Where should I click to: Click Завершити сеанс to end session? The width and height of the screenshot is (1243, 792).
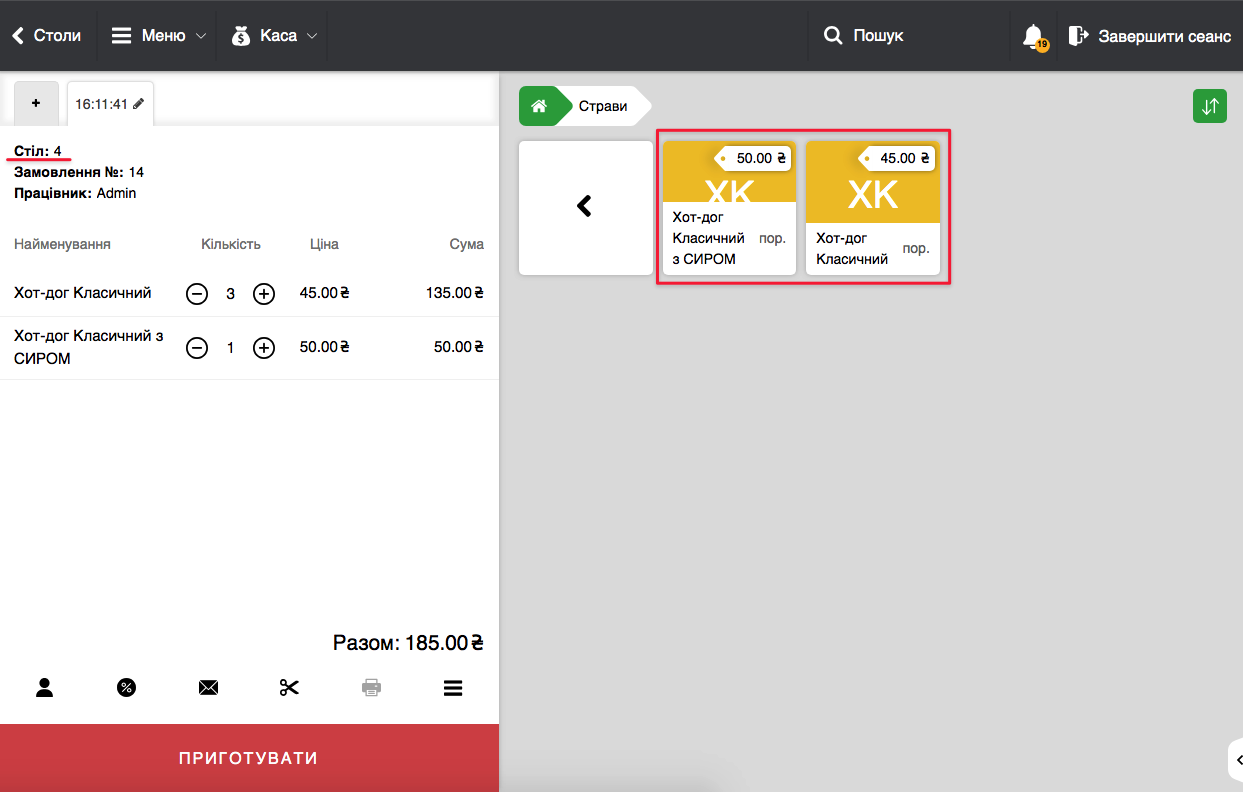(x=1150, y=36)
